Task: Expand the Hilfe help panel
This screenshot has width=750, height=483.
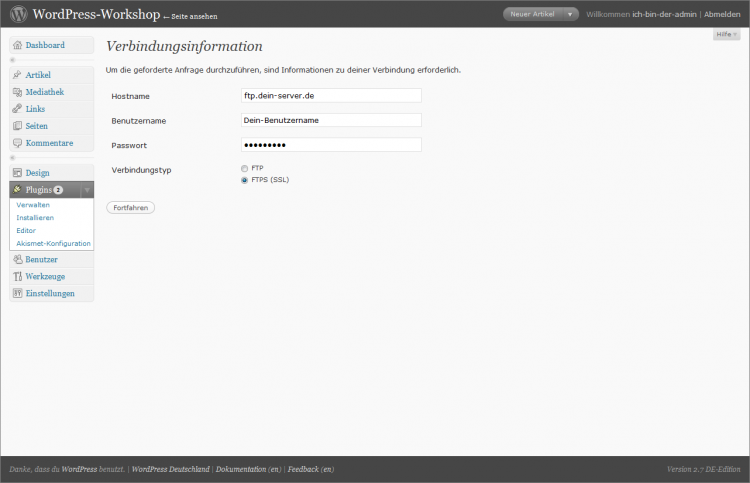Action: click(727, 35)
